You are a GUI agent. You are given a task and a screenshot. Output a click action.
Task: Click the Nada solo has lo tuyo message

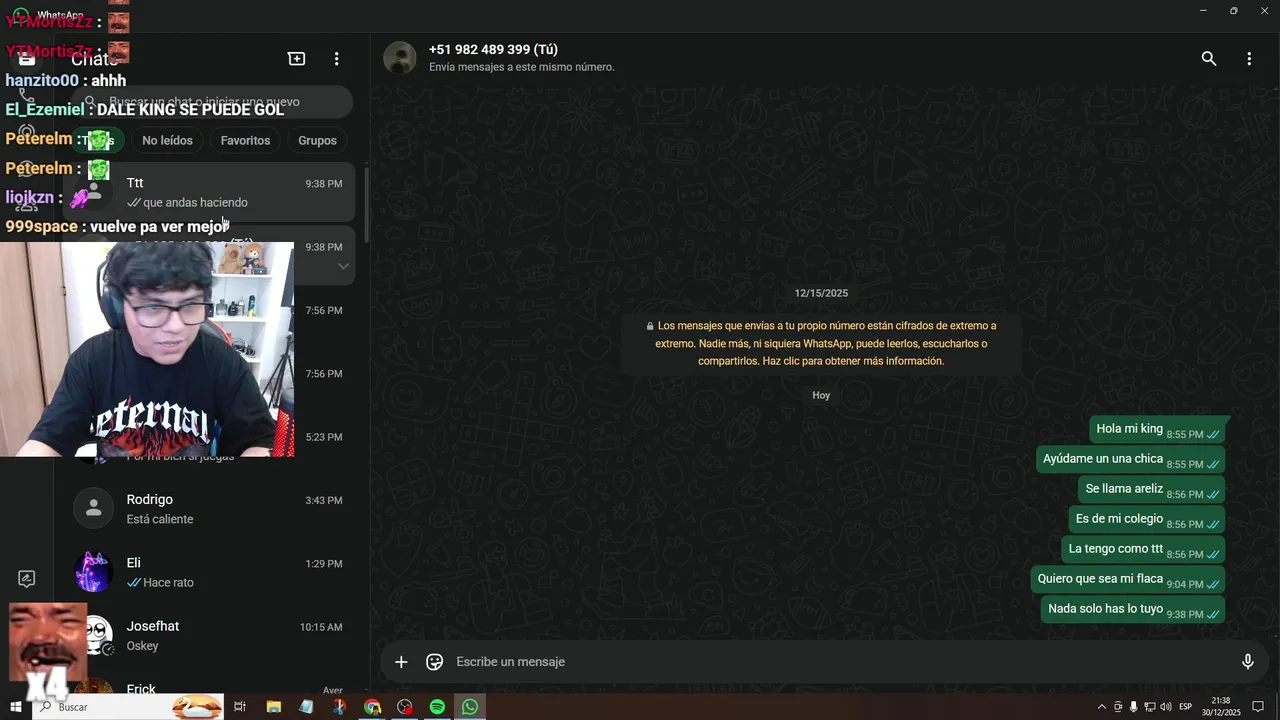[x=1133, y=610]
